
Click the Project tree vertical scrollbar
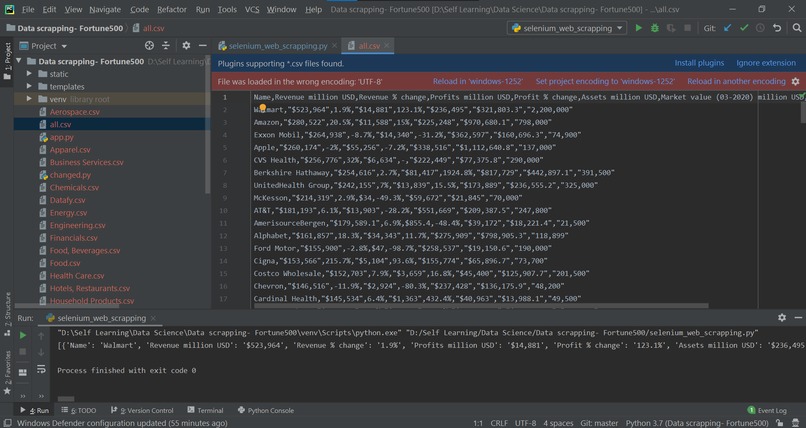point(208,125)
